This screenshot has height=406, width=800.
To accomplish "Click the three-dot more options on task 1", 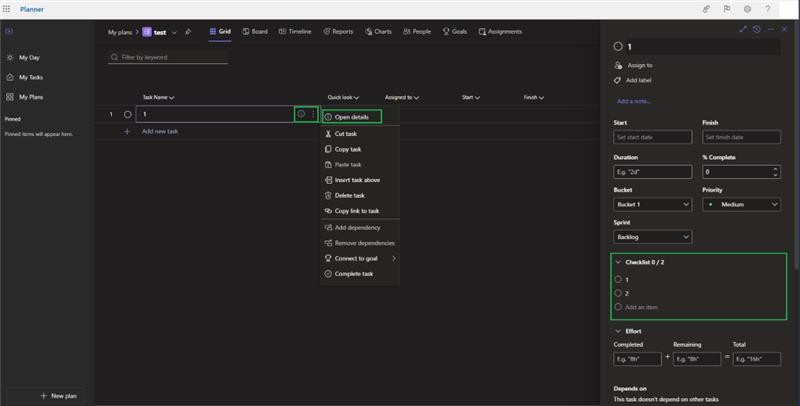I will coord(313,114).
